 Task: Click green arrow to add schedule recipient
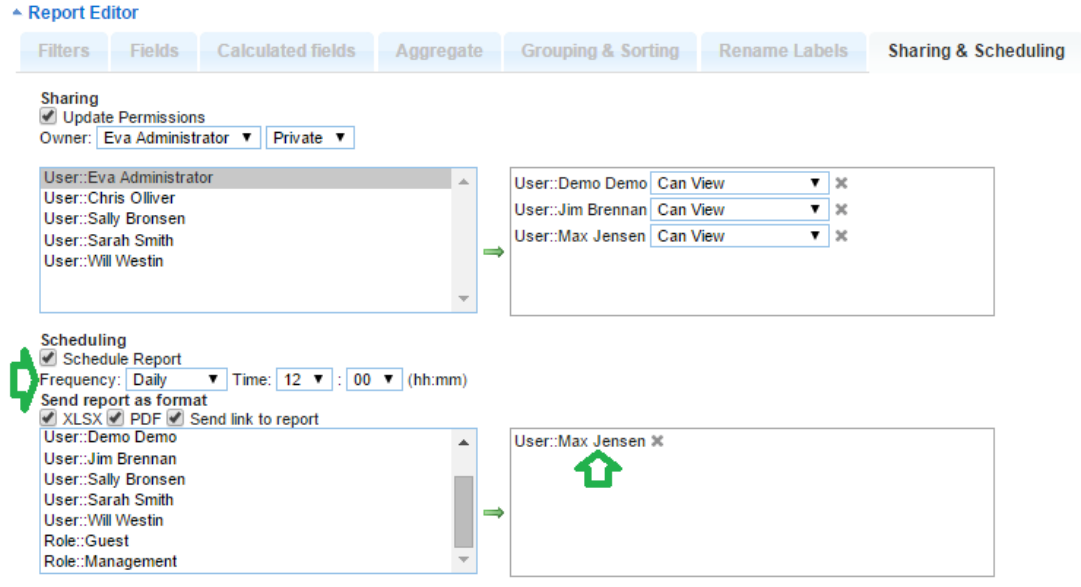coord(493,513)
